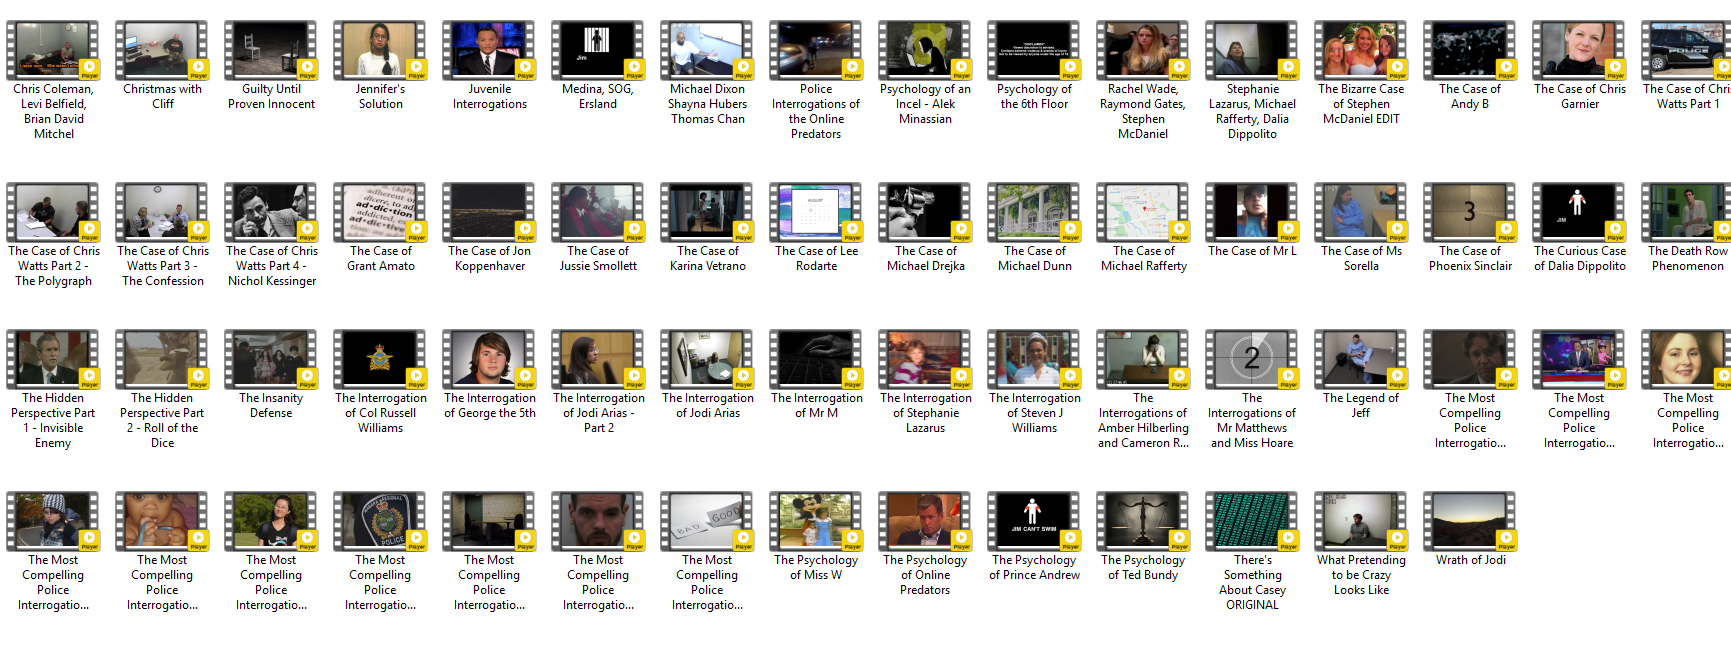This screenshot has width=1731, height=672.
Task: Select The Psychology of Miss W icon
Action: point(816,521)
